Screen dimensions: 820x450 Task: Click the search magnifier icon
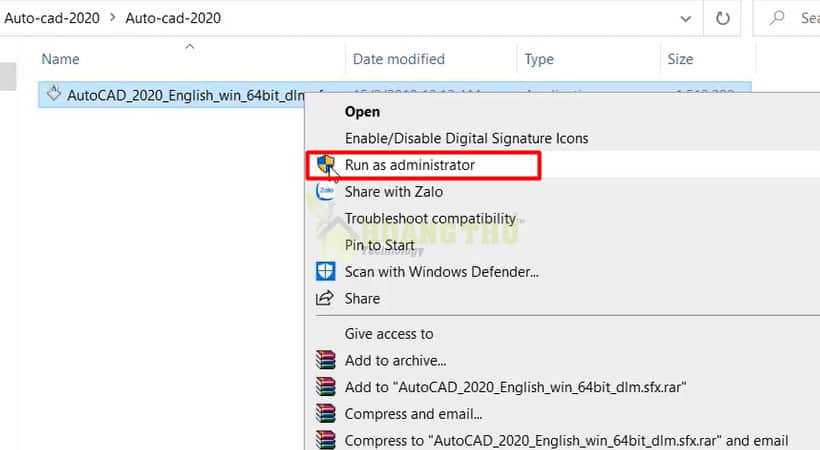(x=777, y=18)
